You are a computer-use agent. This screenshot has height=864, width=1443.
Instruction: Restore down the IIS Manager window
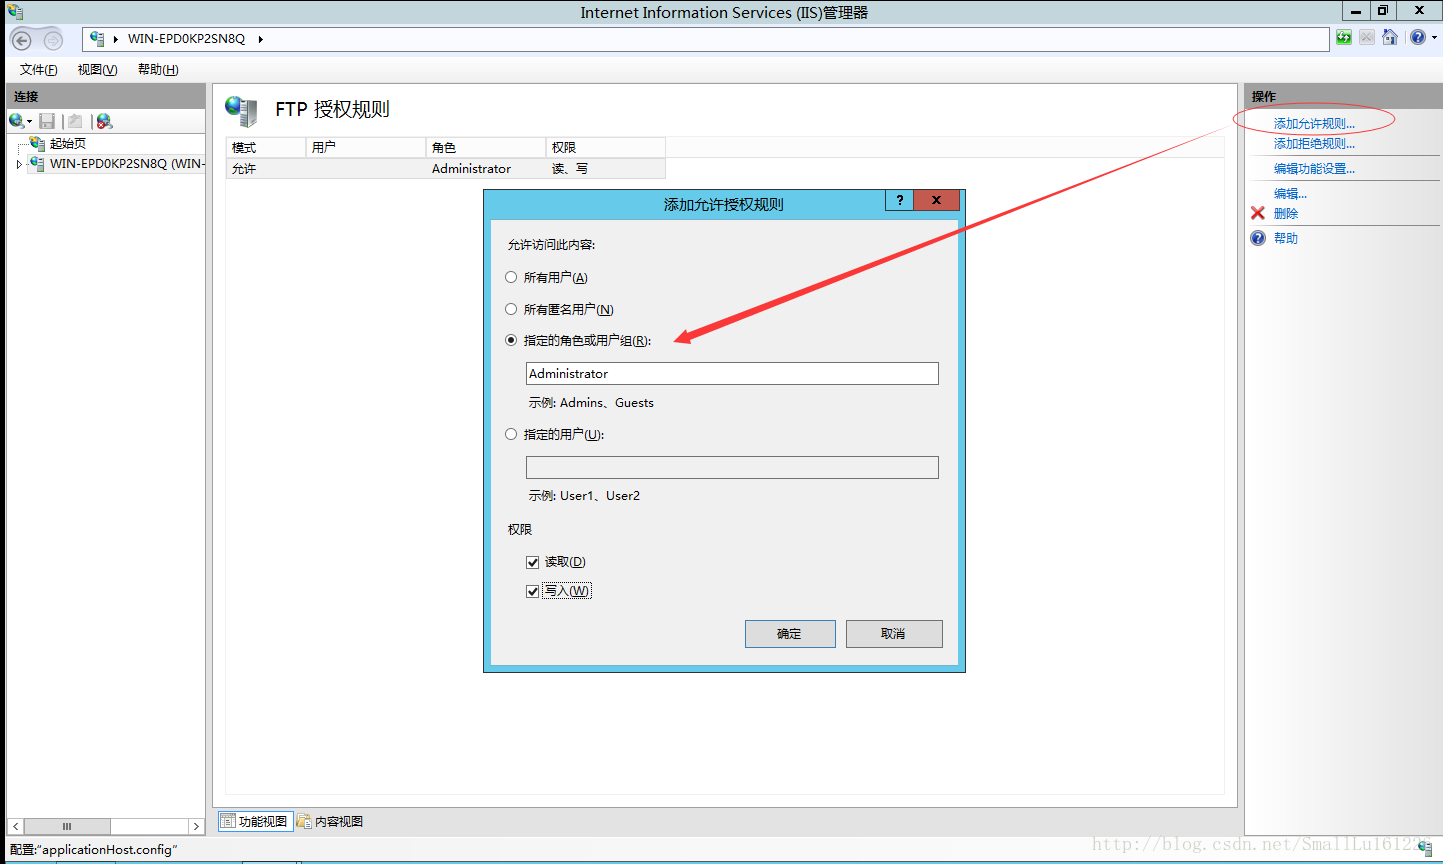[x=1383, y=11]
